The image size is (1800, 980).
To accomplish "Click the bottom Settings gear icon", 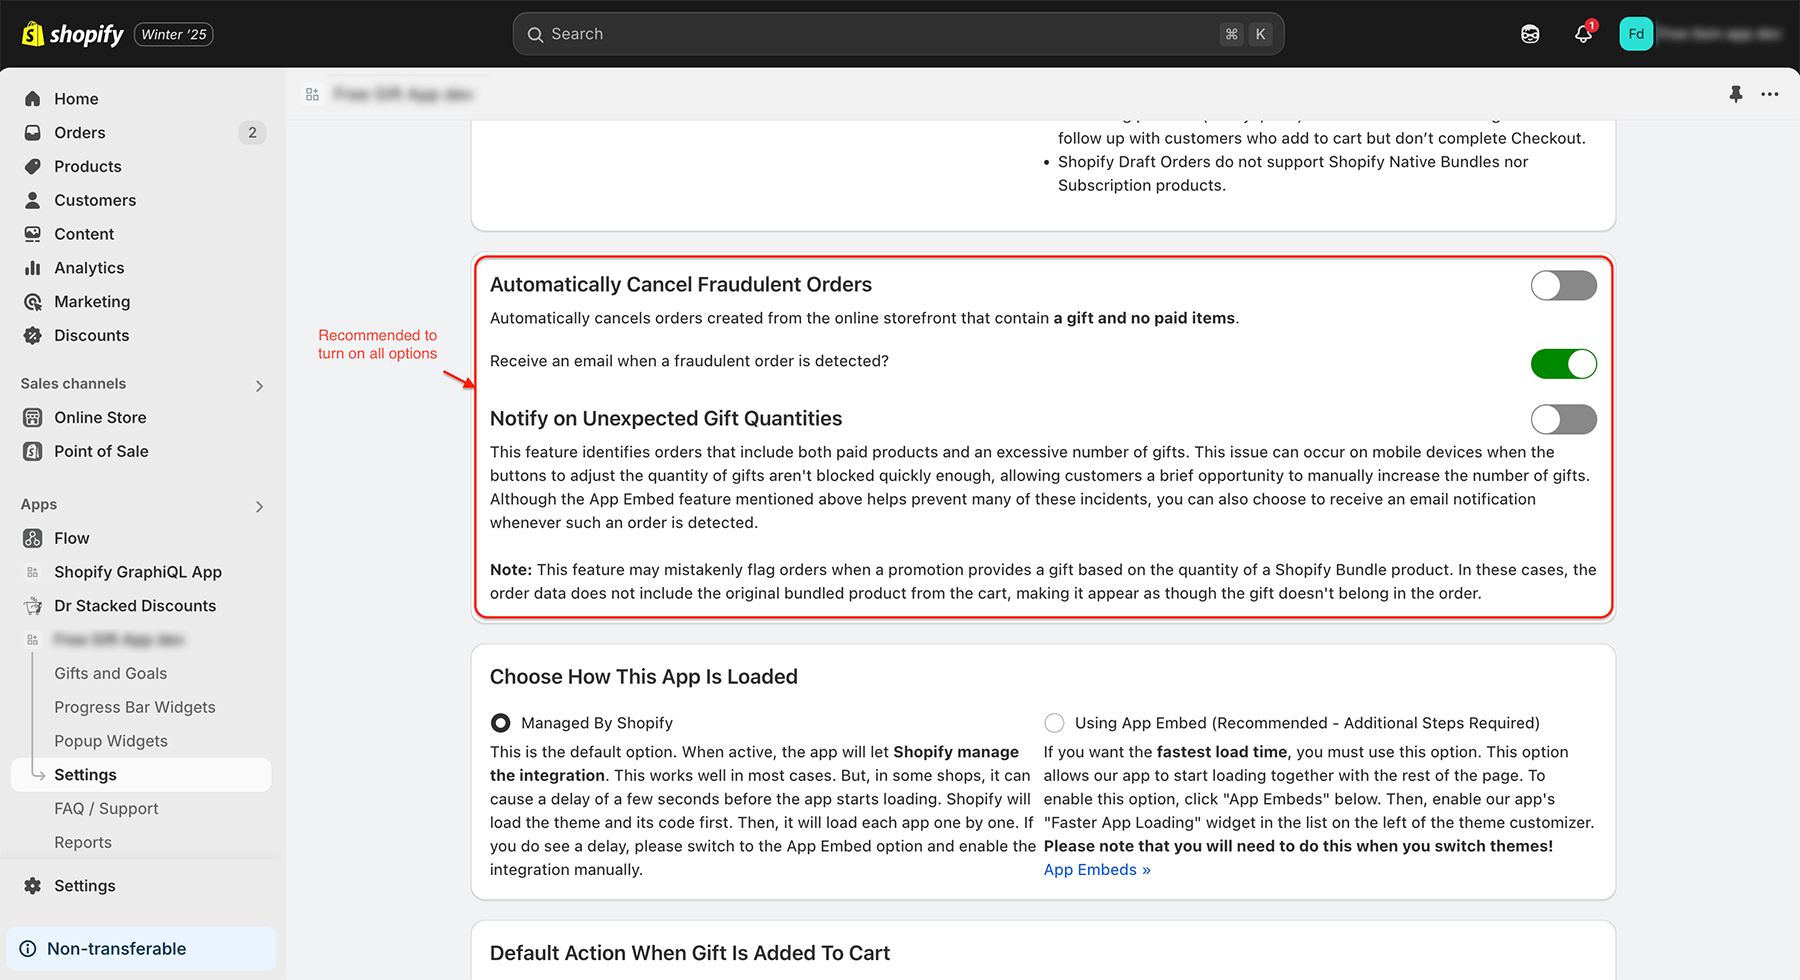I will [33, 886].
